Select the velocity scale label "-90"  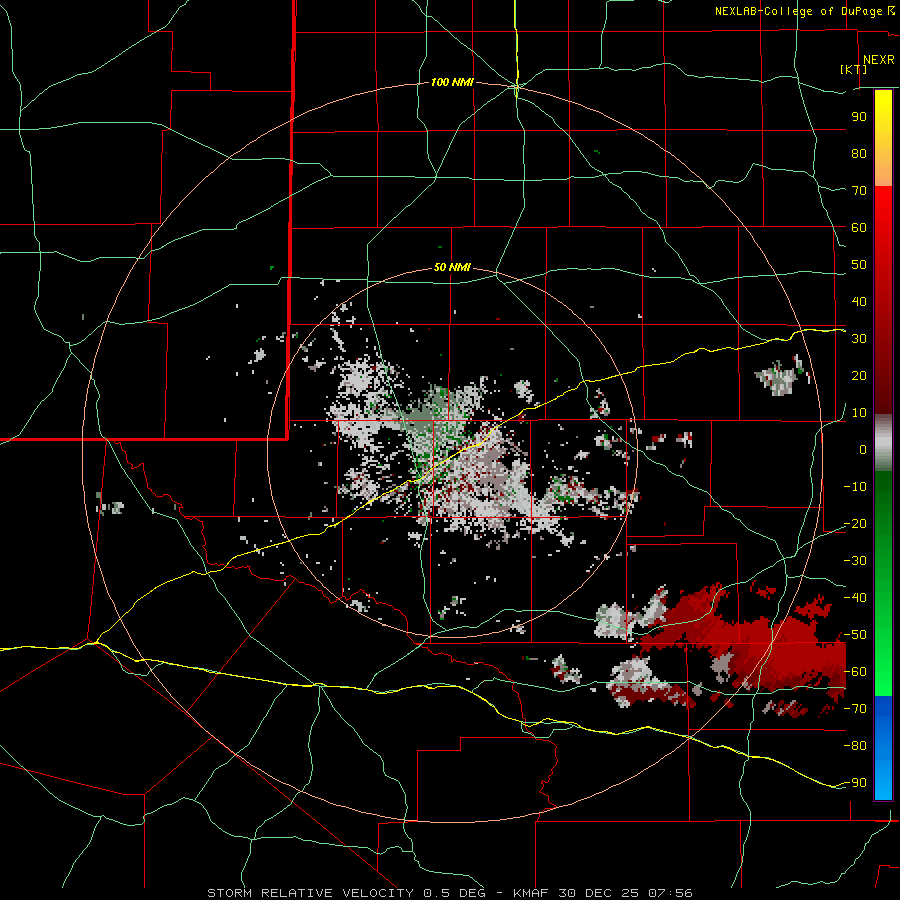tap(855, 783)
